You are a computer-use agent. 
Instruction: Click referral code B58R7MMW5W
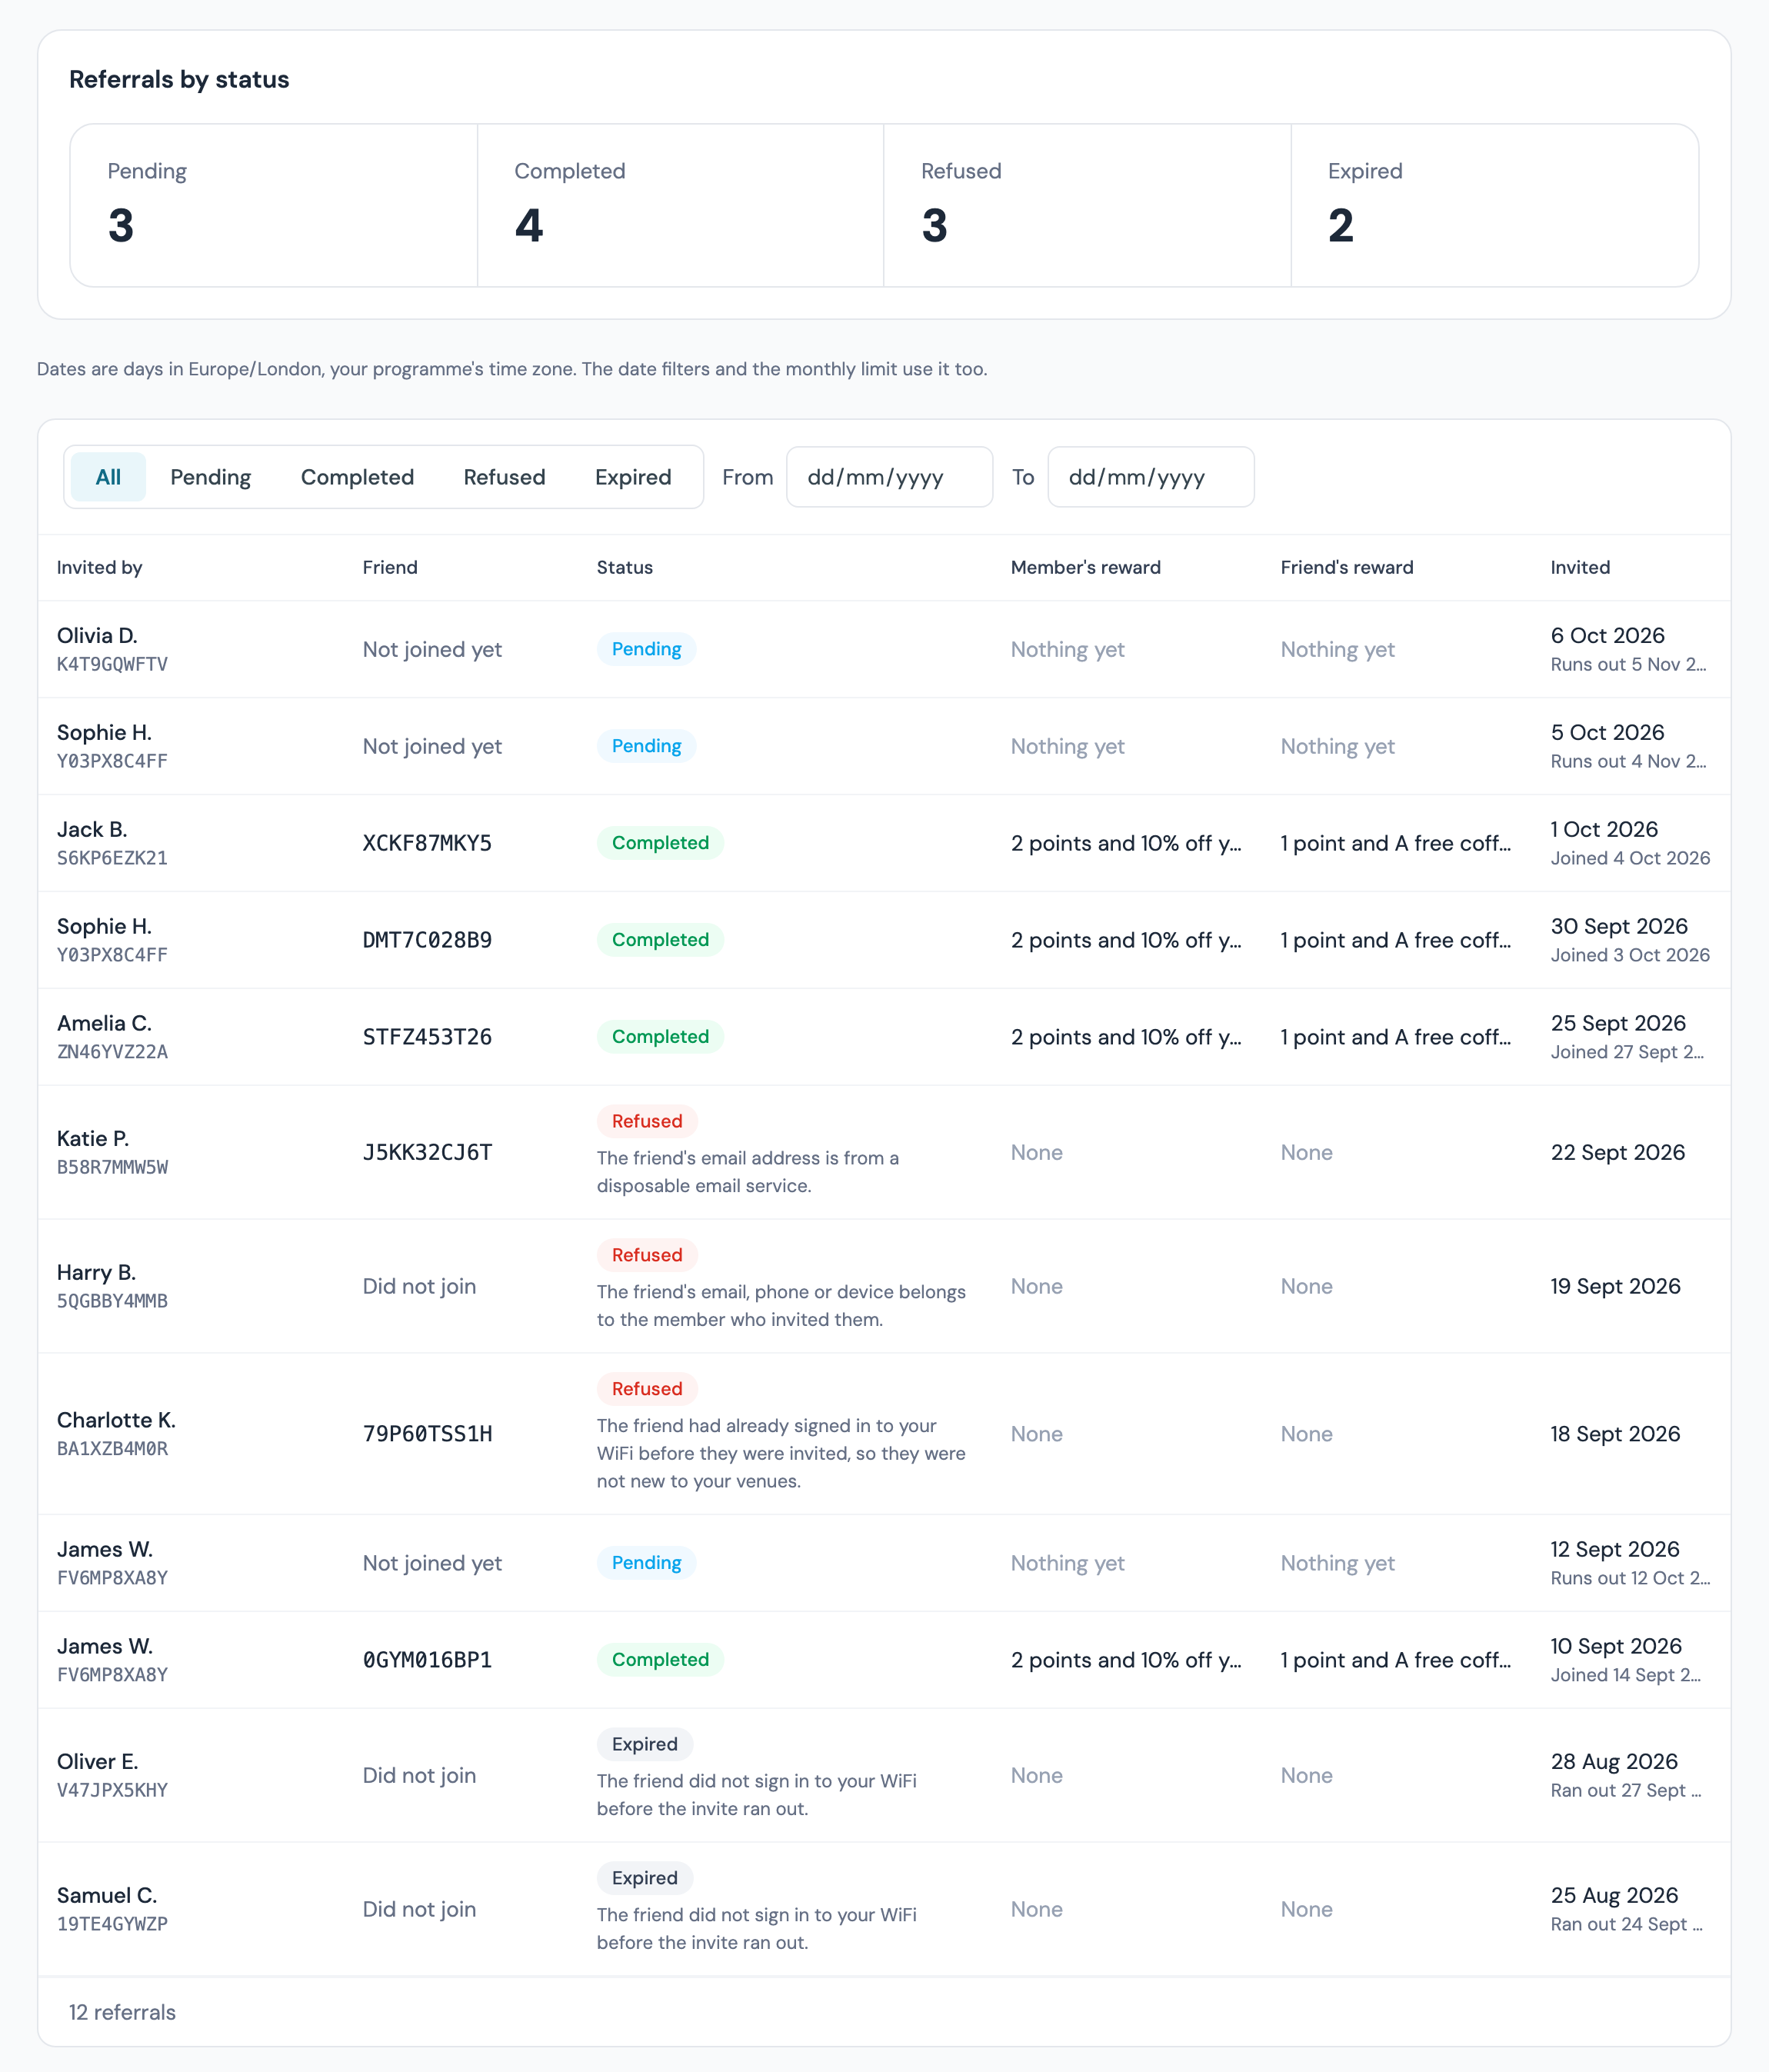(x=112, y=1167)
